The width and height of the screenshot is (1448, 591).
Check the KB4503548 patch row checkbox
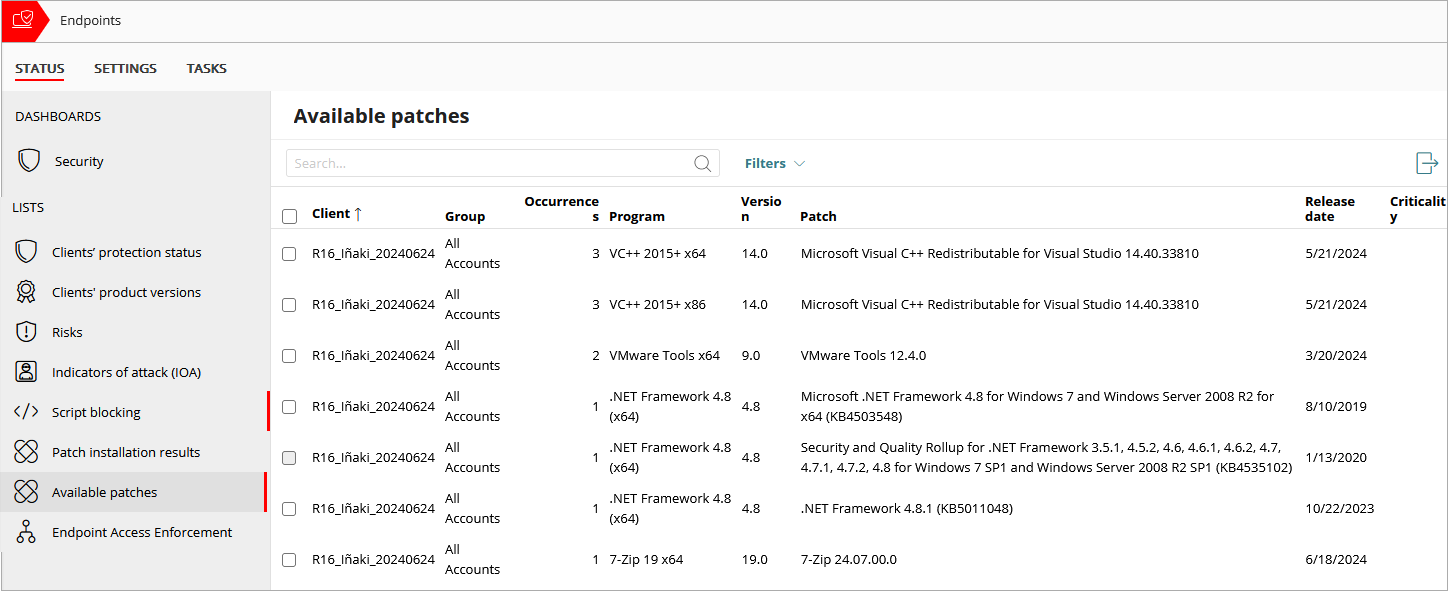pos(289,407)
